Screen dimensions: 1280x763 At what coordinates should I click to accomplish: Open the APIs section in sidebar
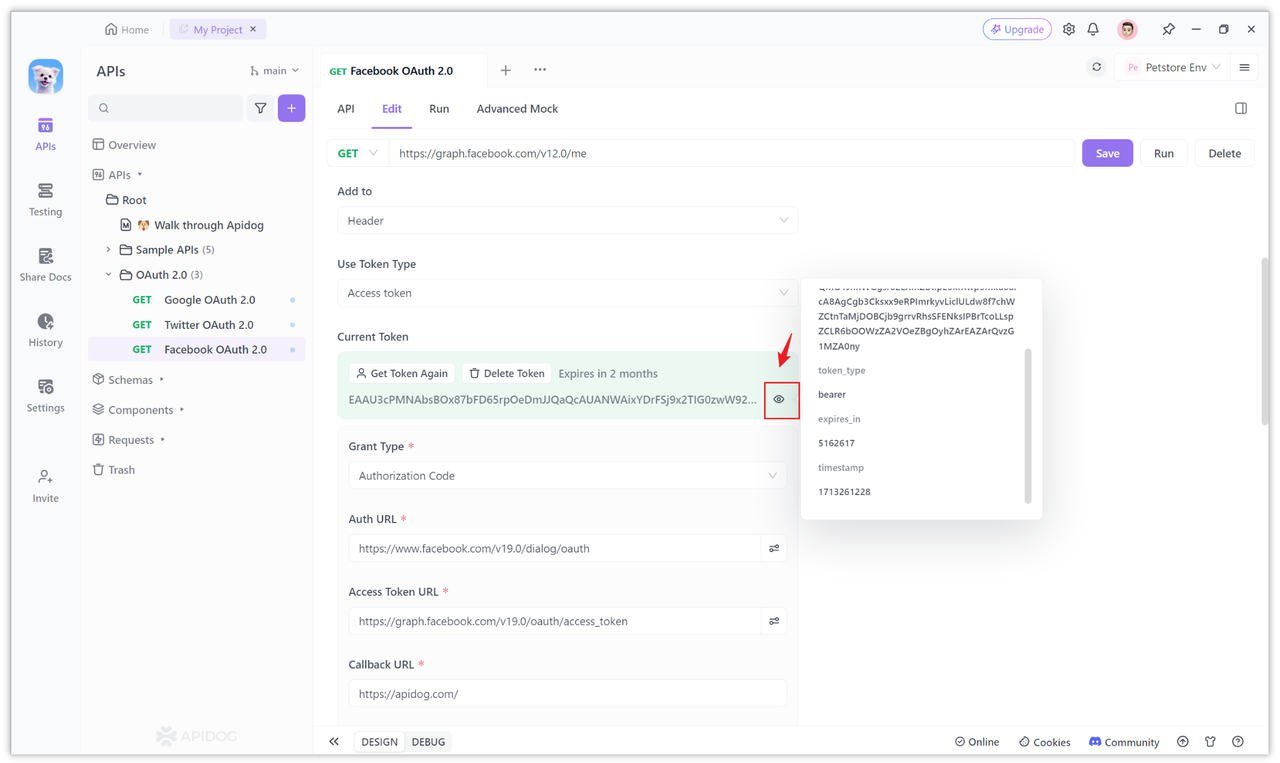(45, 134)
